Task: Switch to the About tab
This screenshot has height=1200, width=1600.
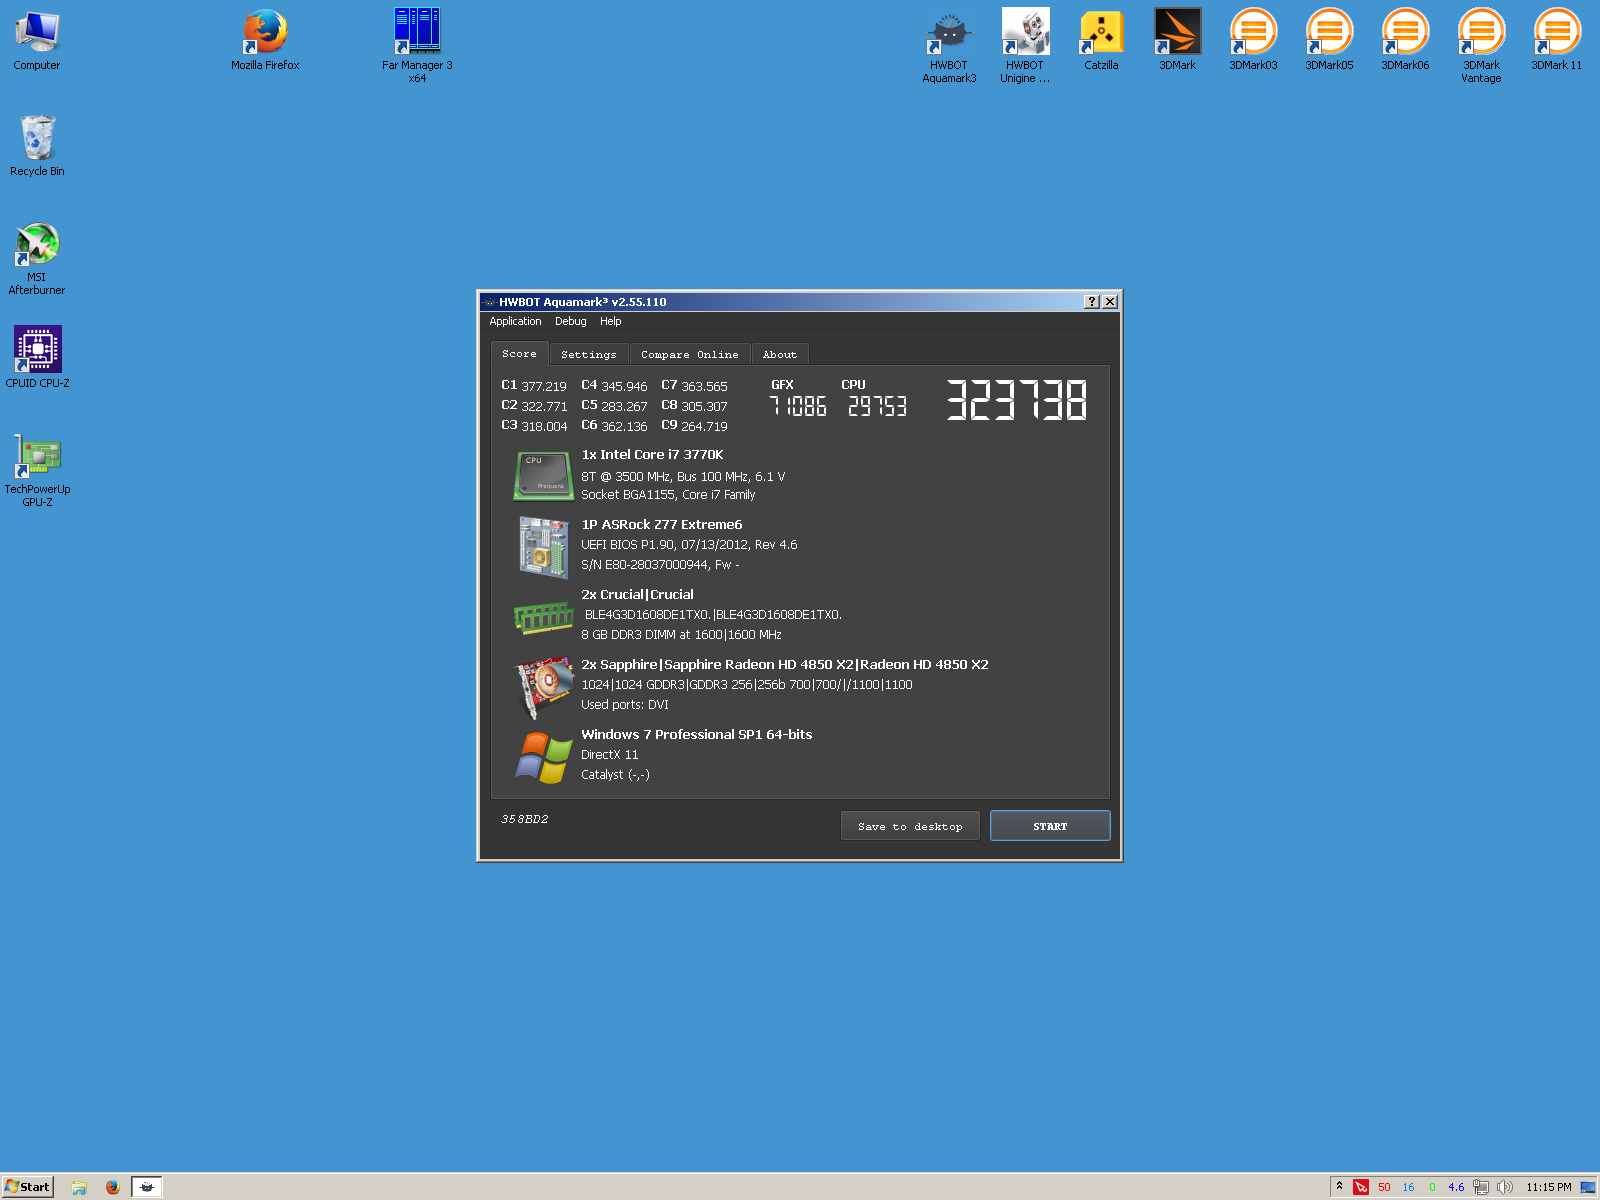Action: [780, 354]
